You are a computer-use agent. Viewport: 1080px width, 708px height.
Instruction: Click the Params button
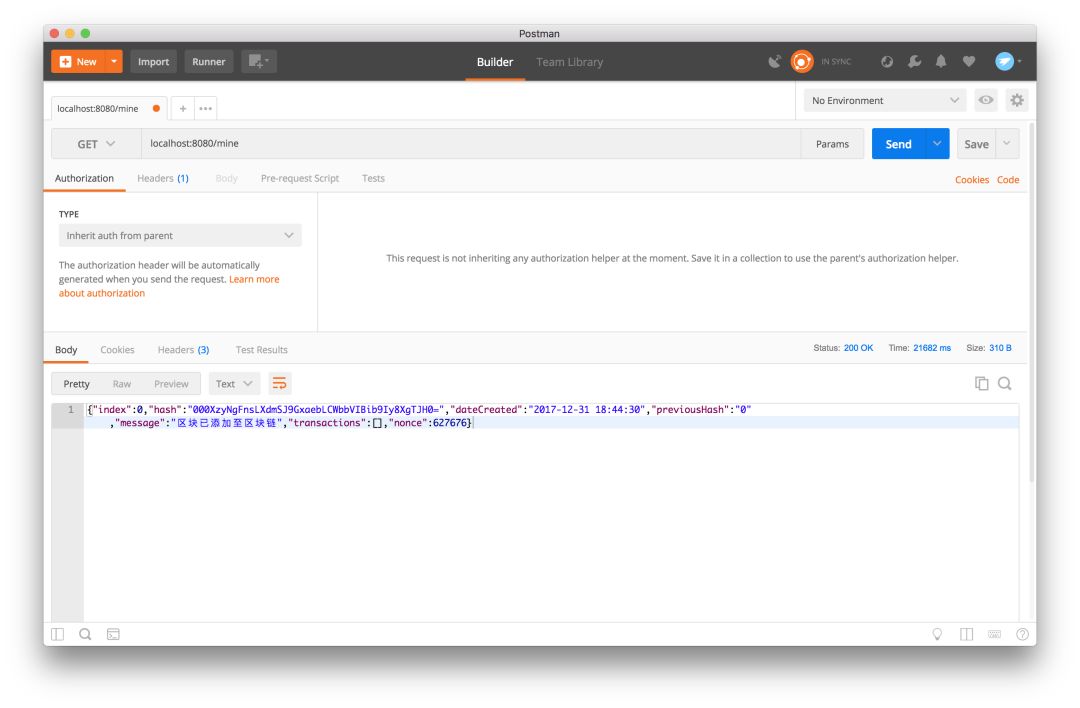832,144
